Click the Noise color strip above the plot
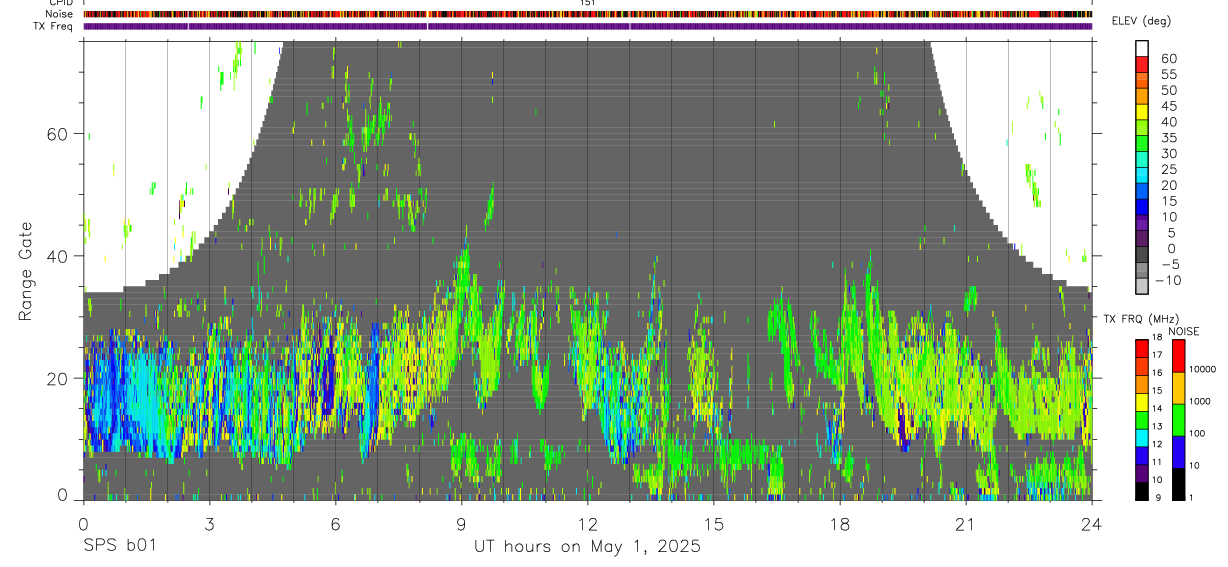 click(588, 14)
